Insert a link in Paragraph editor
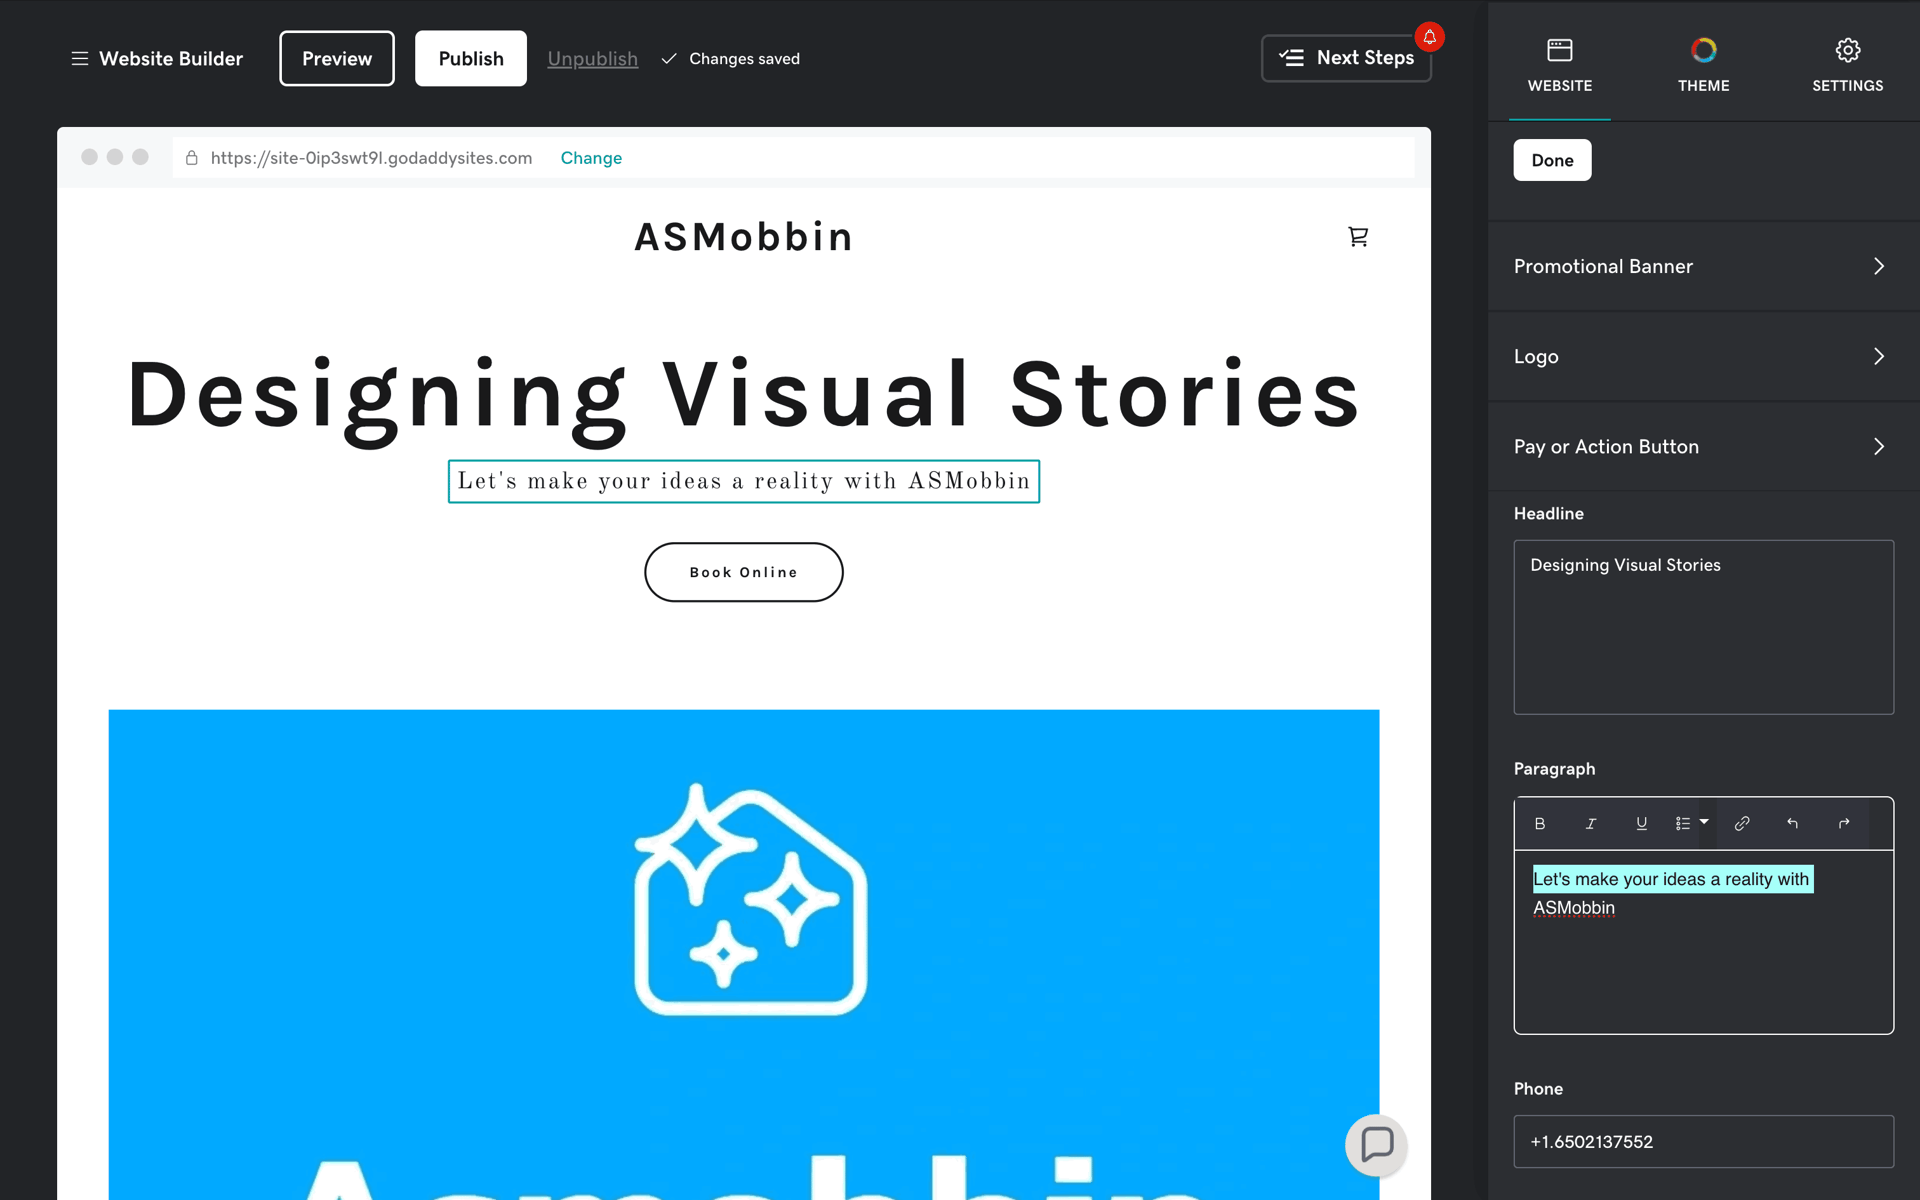The width and height of the screenshot is (1920, 1200). [x=1742, y=823]
